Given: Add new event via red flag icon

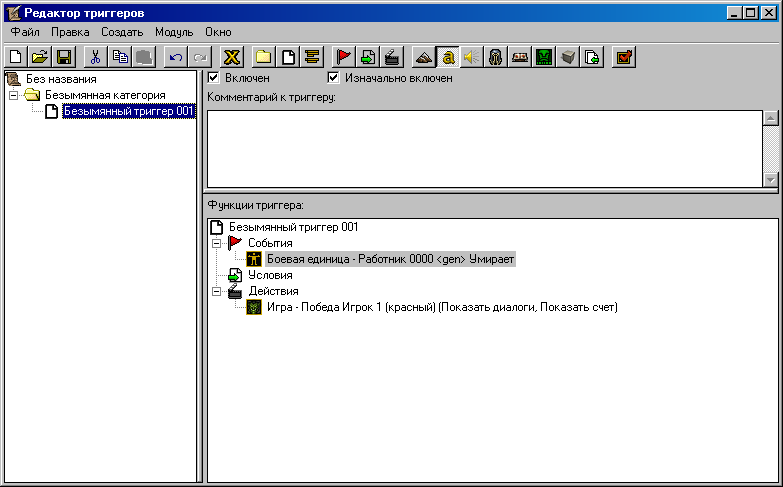Looking at the screenshot, I should point(344,57).
